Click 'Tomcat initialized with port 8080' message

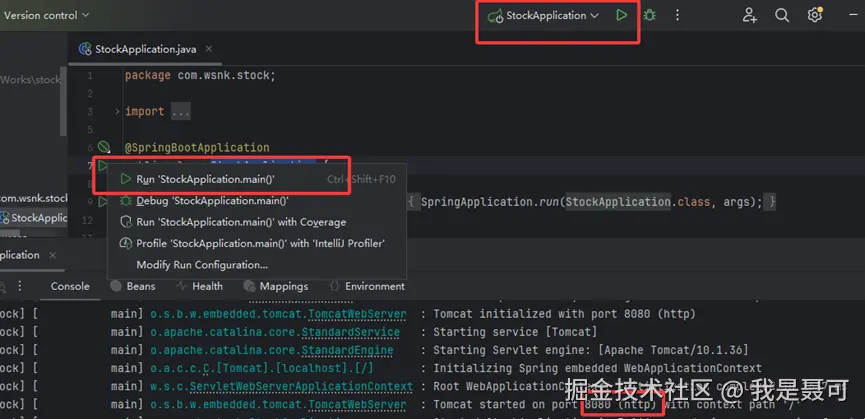click(564, 314)
